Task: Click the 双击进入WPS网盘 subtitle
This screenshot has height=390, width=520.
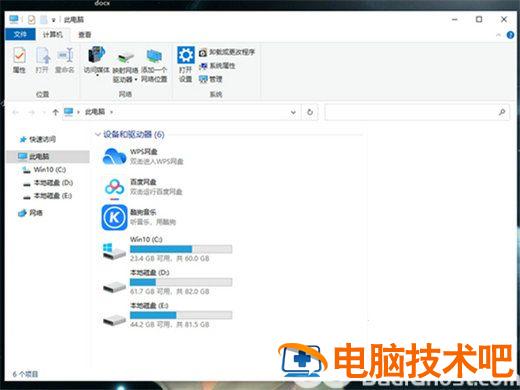Action: click(156, 161)
